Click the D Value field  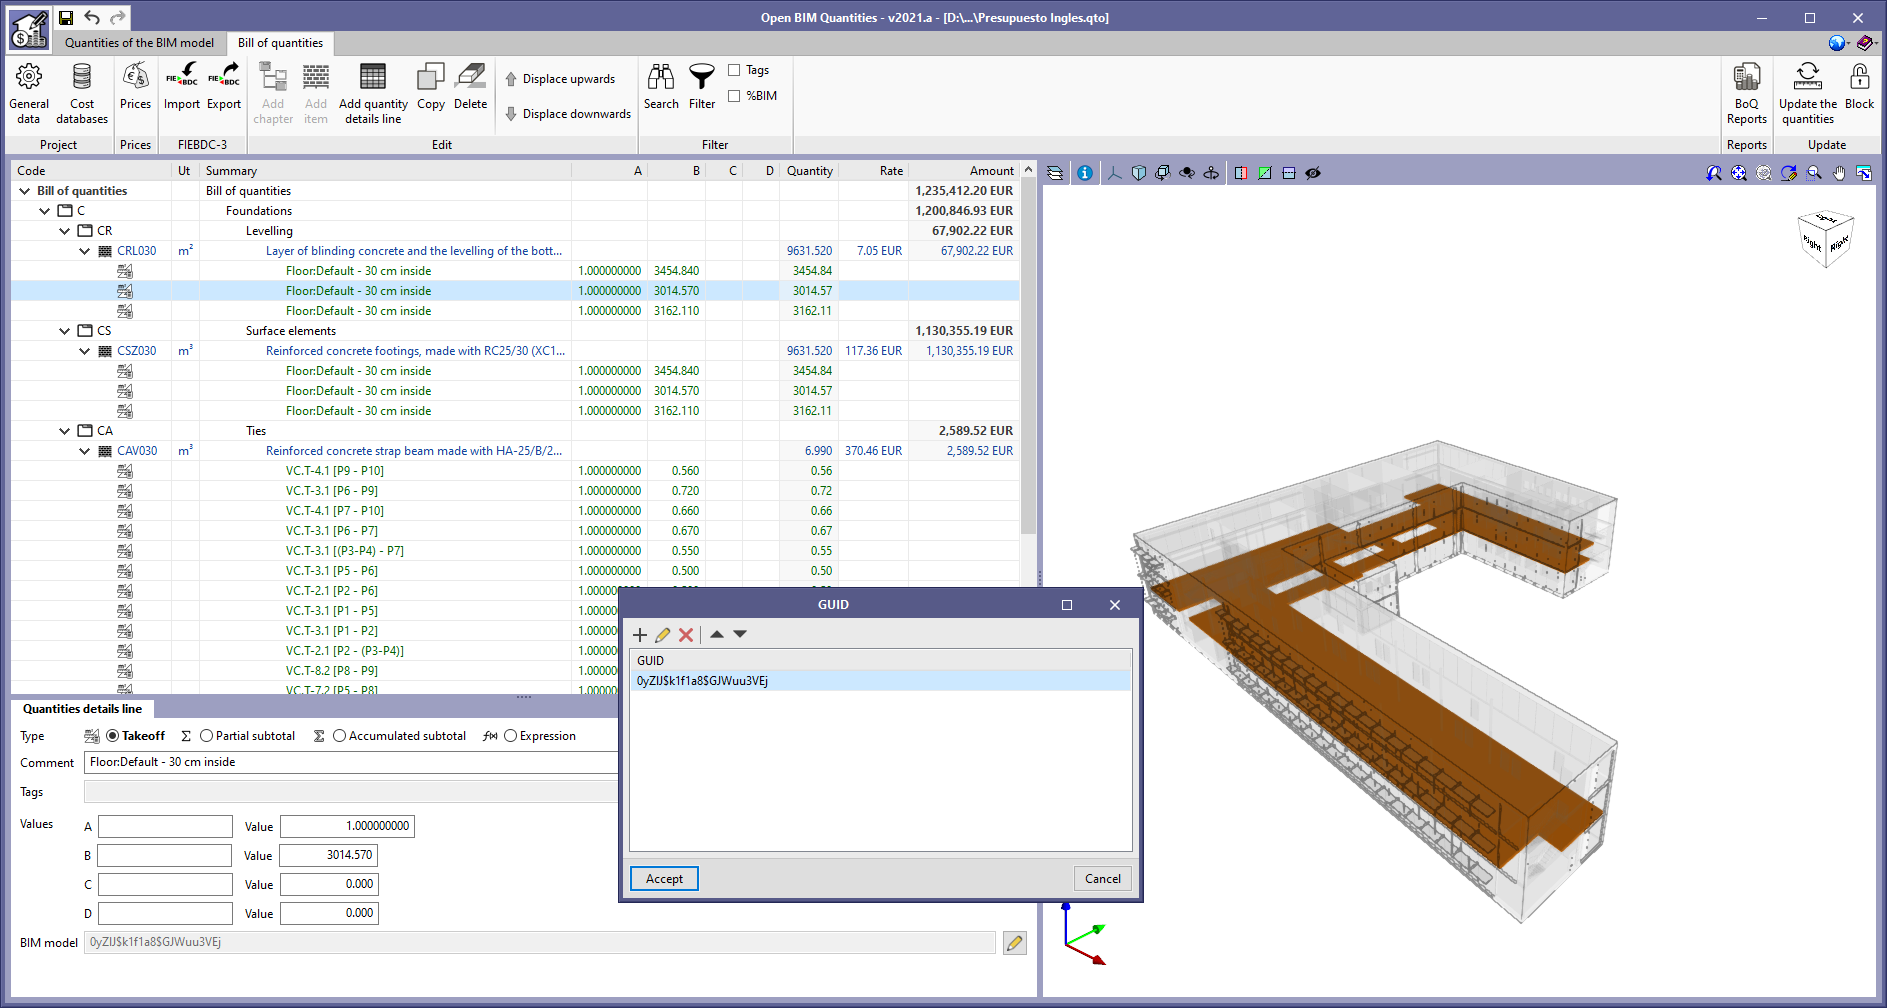pos(328,914)
